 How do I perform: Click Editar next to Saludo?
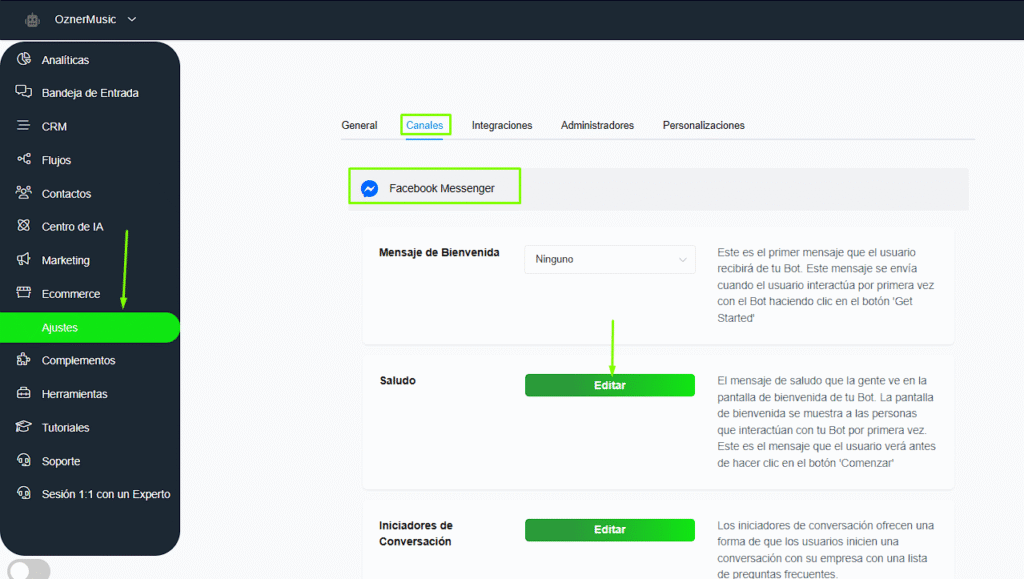[x=610, y=384]
